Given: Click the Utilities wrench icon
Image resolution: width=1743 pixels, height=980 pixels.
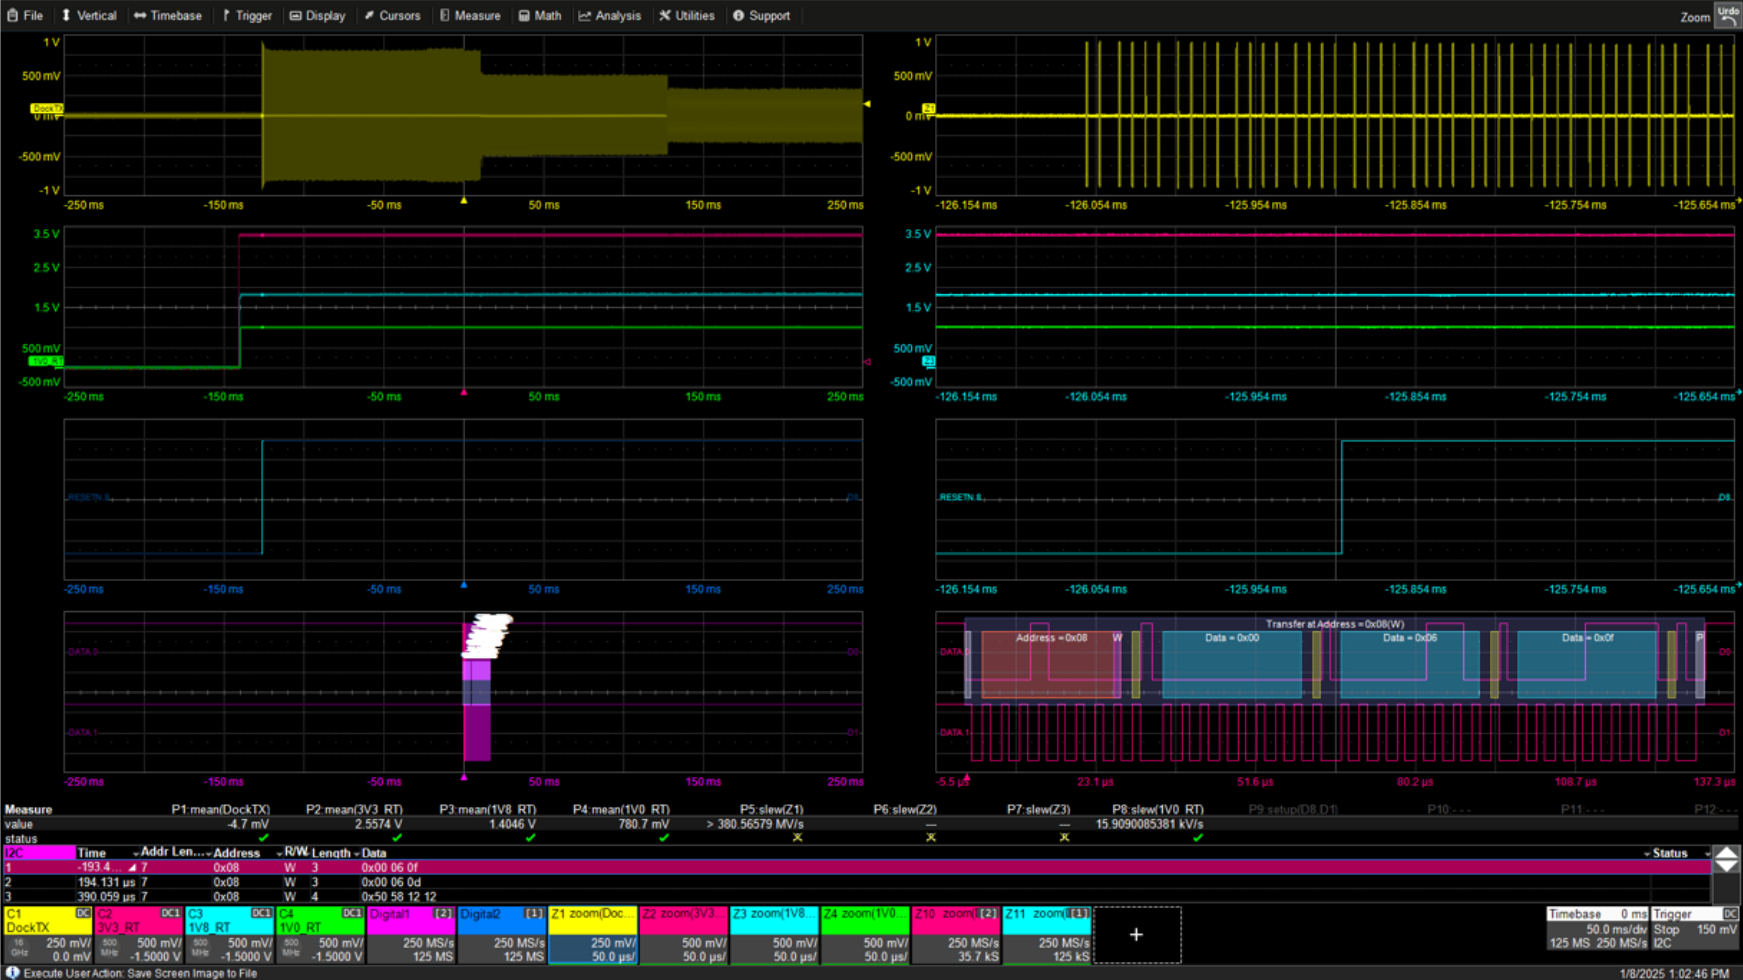Looking at the screenshot, I should [665, 16].
